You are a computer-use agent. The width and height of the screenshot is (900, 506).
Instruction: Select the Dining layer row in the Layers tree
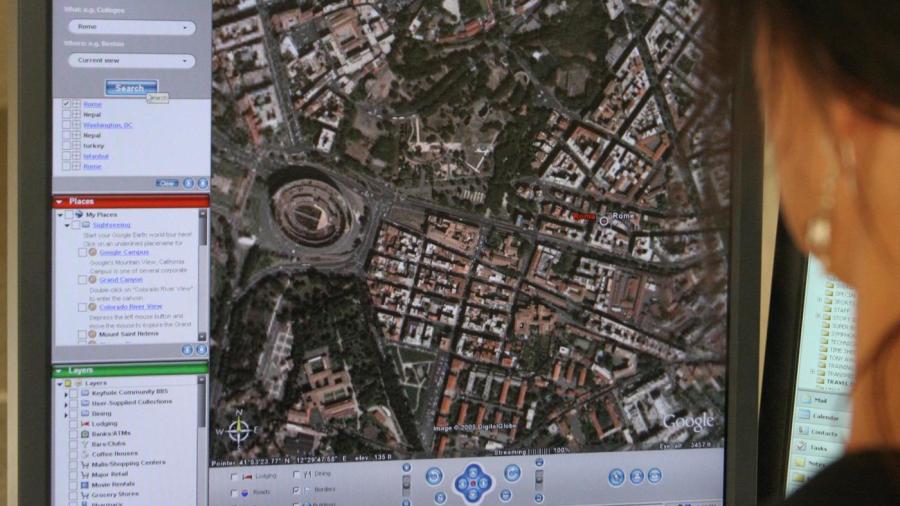coord(100,414)
